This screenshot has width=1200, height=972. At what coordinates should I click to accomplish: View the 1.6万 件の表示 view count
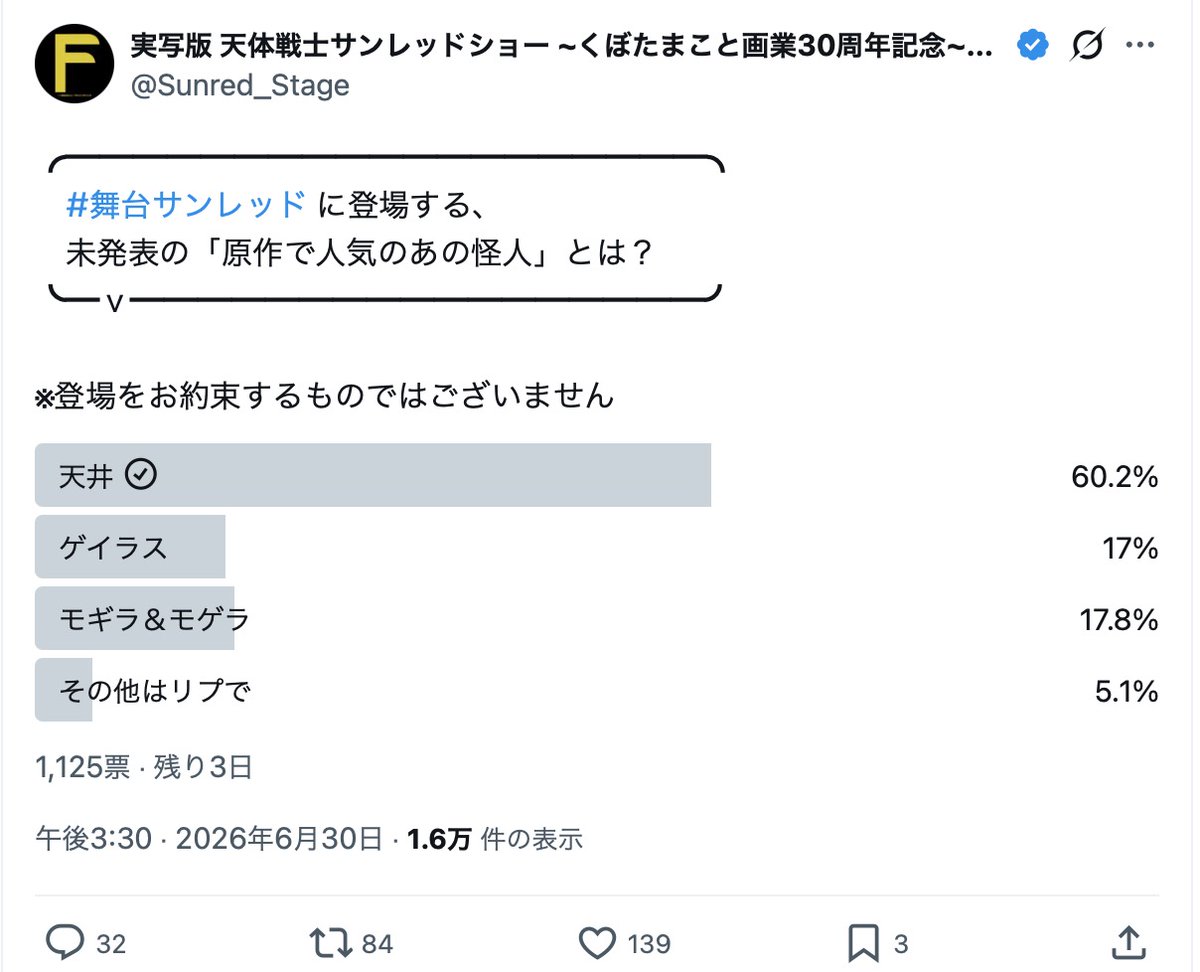click(495, 838)
